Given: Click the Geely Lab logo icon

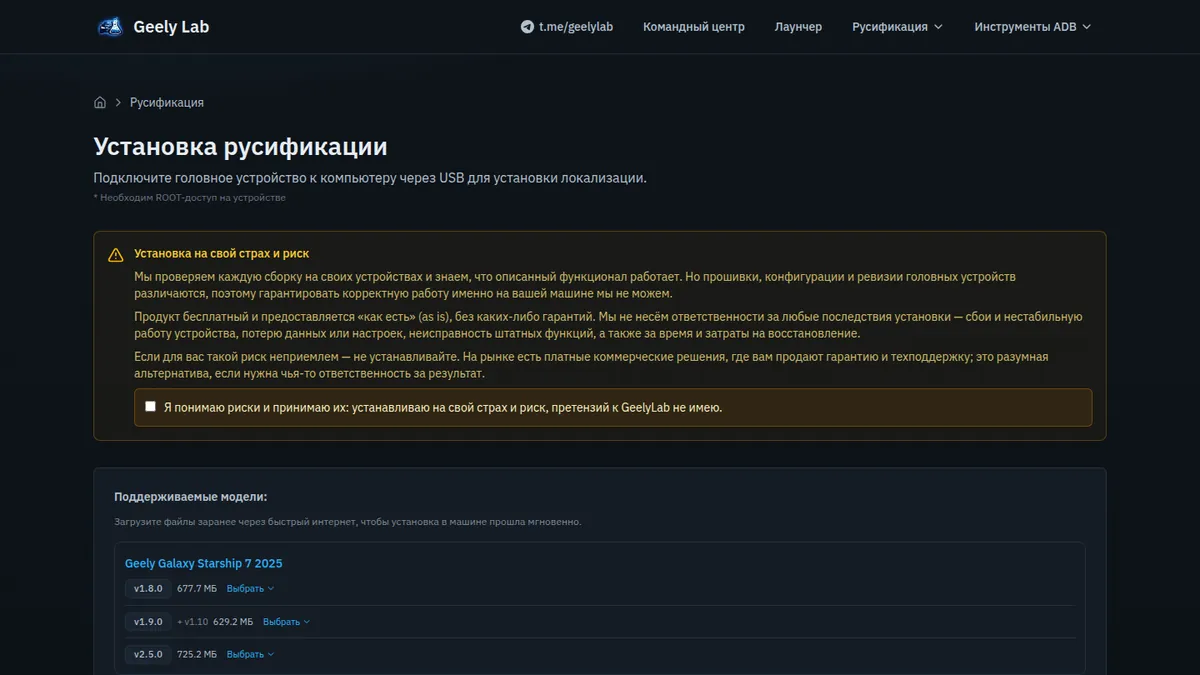Looking at the screenshot, I should [x=110, y=27].
